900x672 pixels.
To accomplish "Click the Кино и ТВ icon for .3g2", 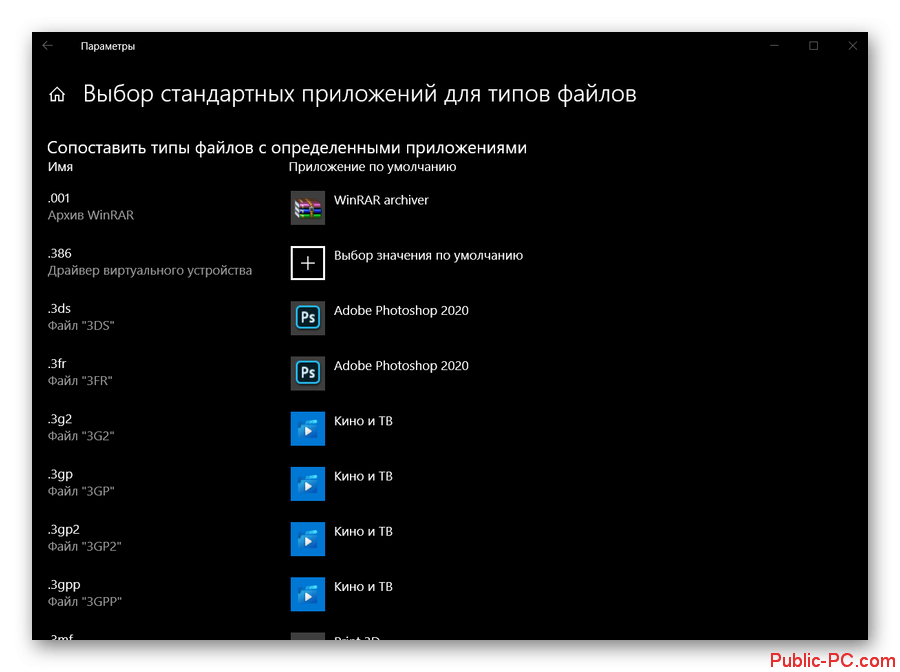I will click(x=308, y=428).
